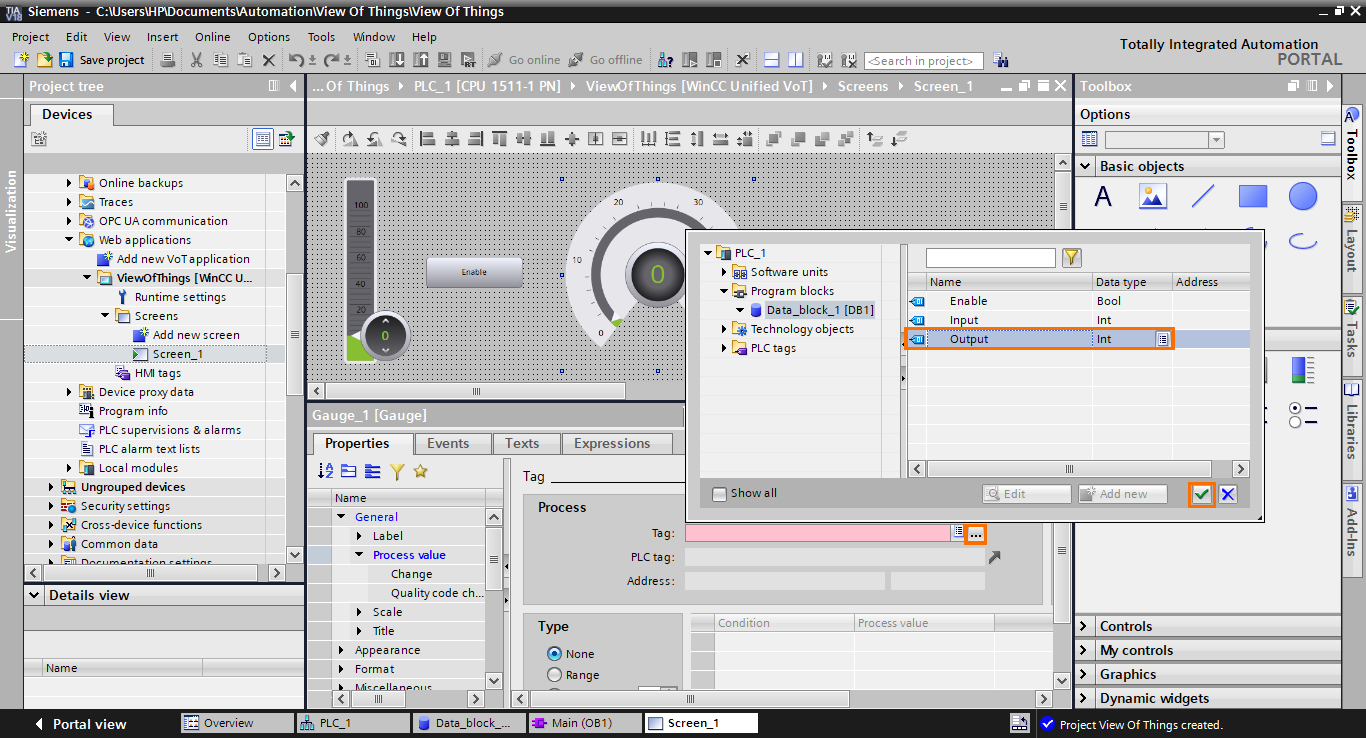The image size is (1366, 738).
Task: Select the Range type radio button
Action: tap(554, 675)
